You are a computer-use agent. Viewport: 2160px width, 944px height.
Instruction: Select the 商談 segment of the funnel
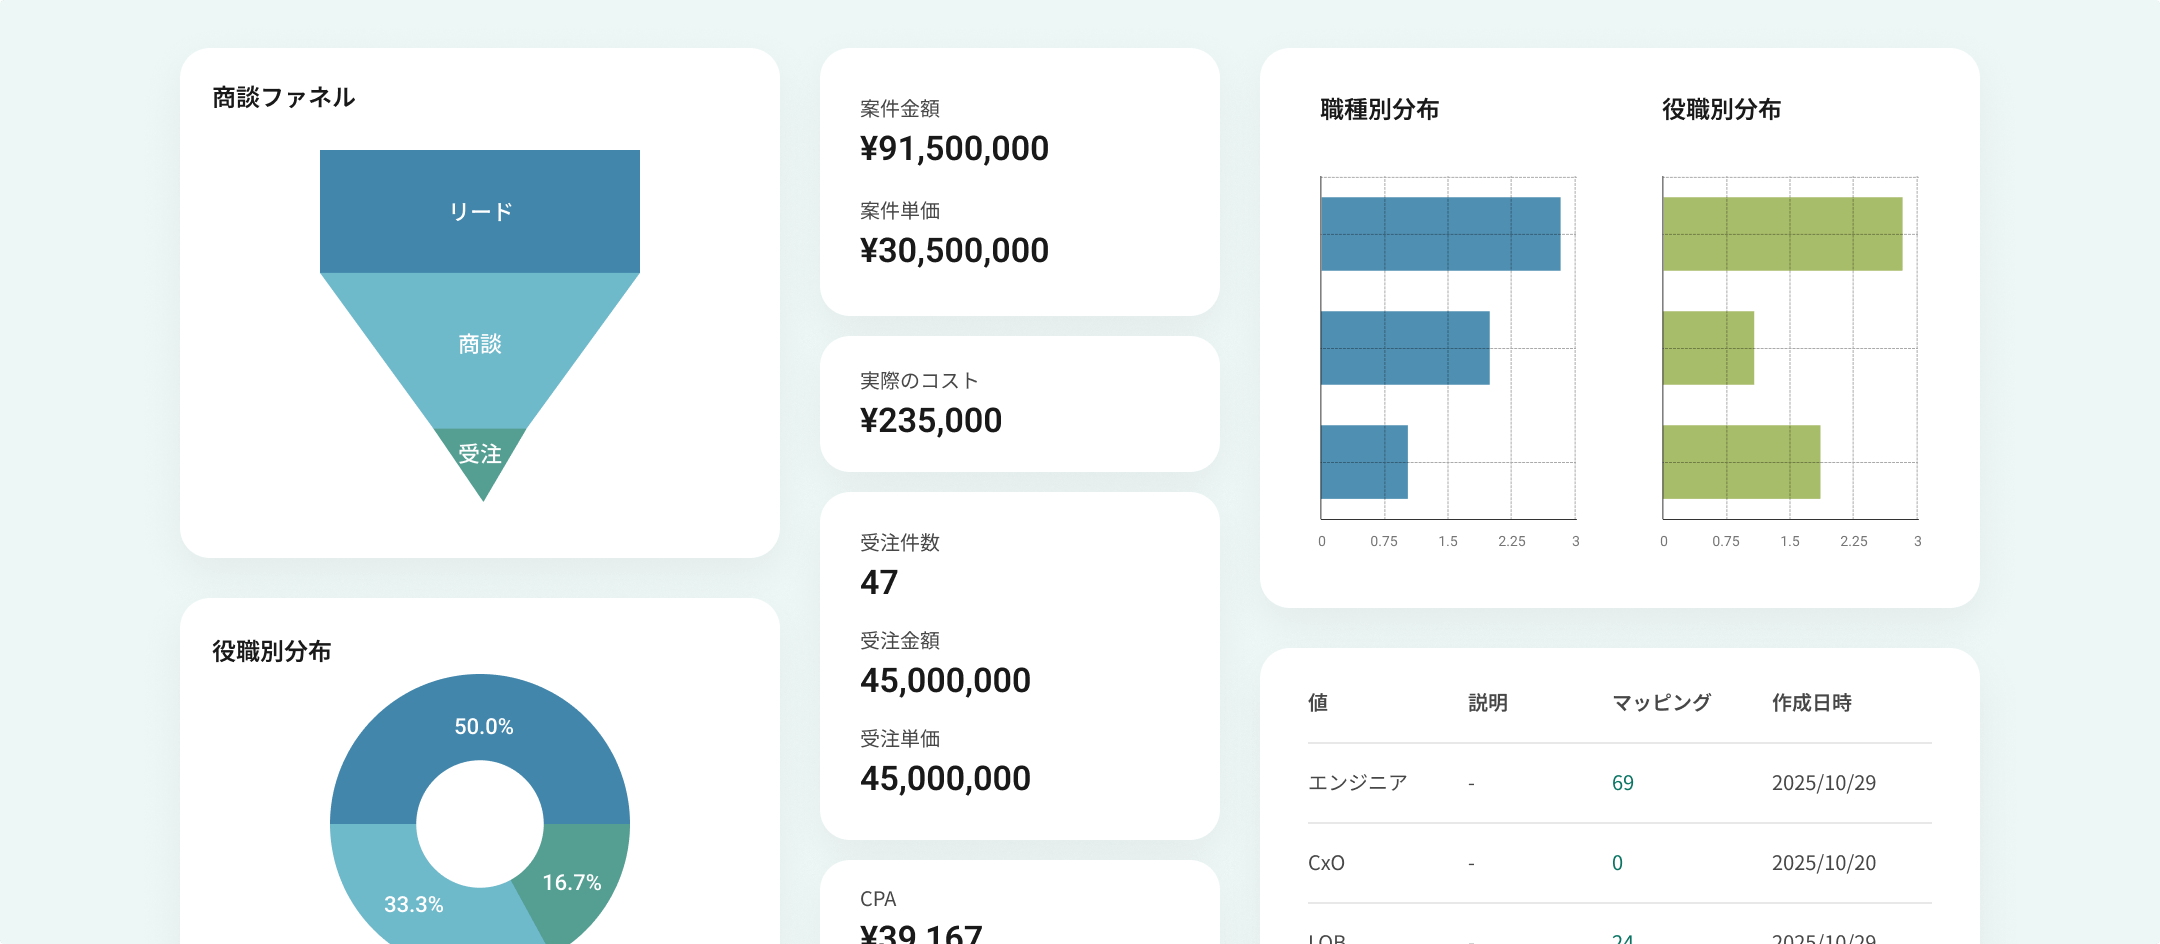point(480,345)
